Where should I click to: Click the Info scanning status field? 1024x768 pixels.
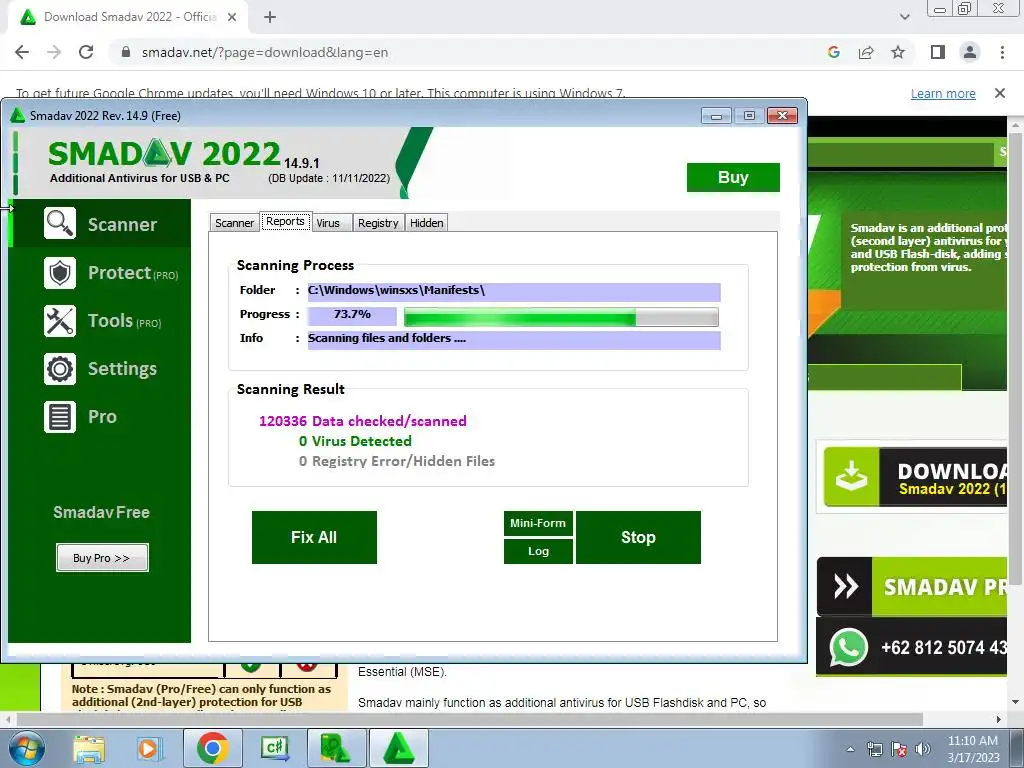(x=514, y=340)
